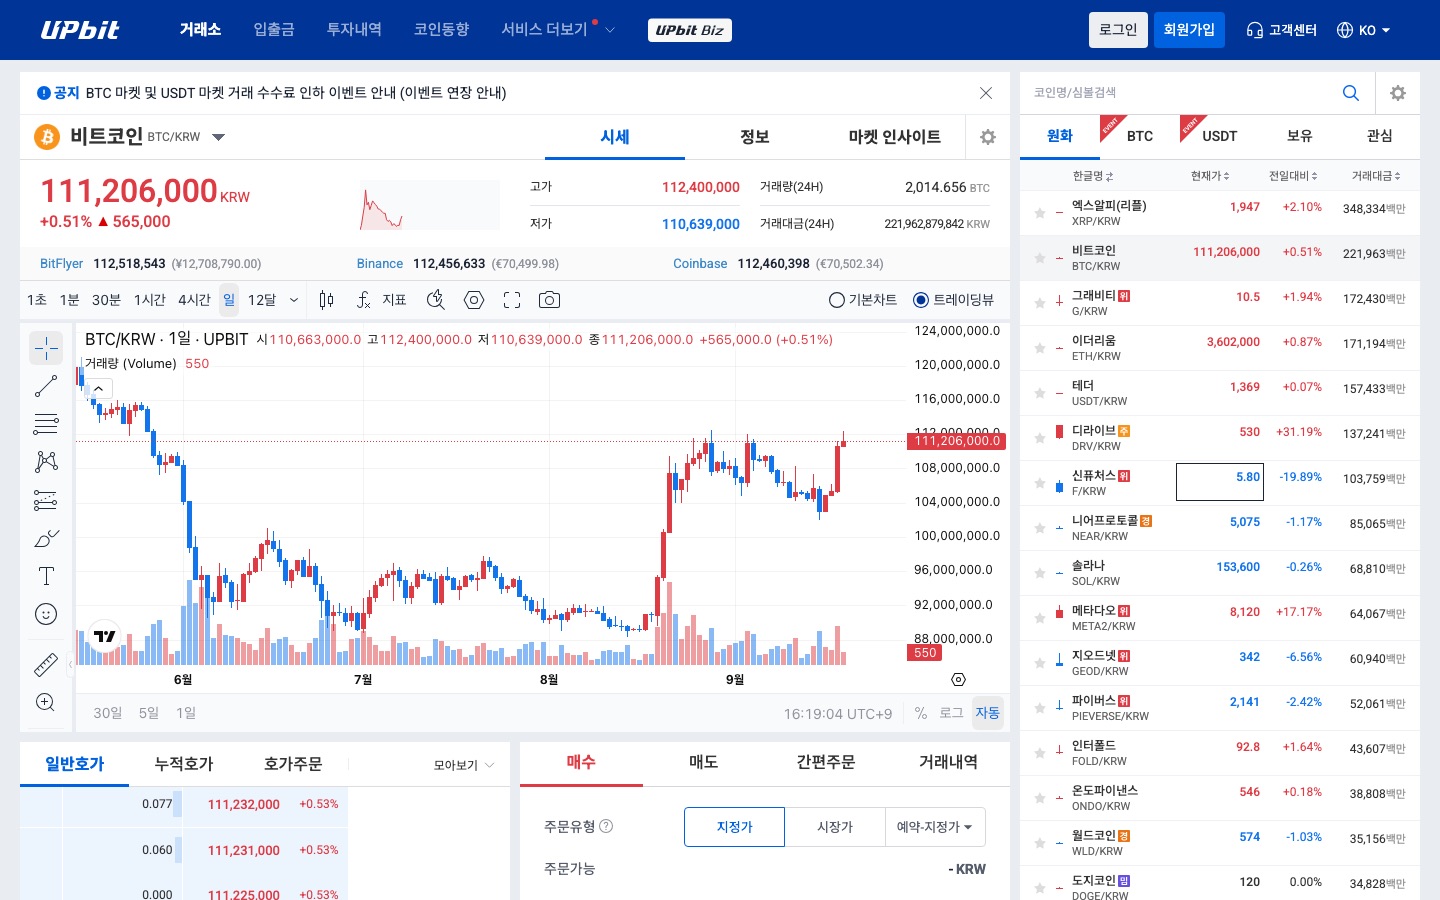Change the candlestick chart type
This screenshot has height=900, width=1440.
[326, 300]
